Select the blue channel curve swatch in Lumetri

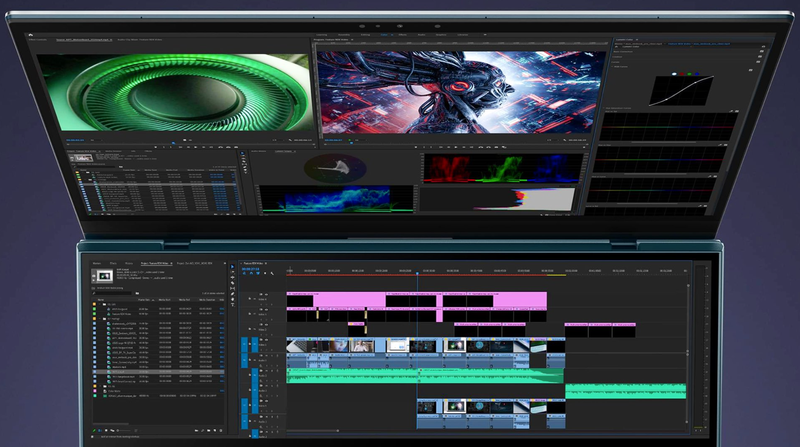point(697,74)
